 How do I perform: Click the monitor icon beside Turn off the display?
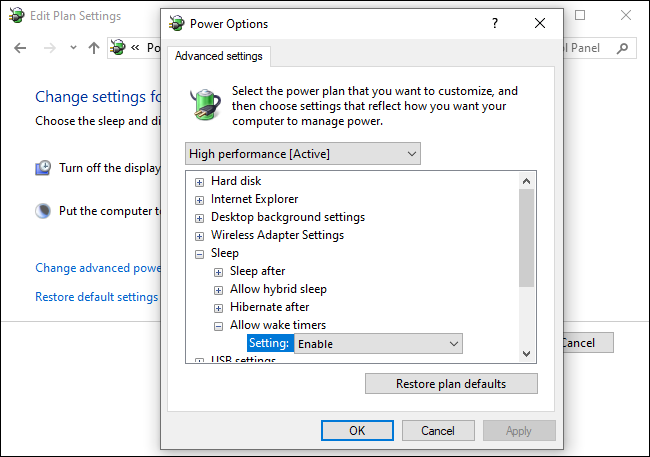tap(43, 168)
